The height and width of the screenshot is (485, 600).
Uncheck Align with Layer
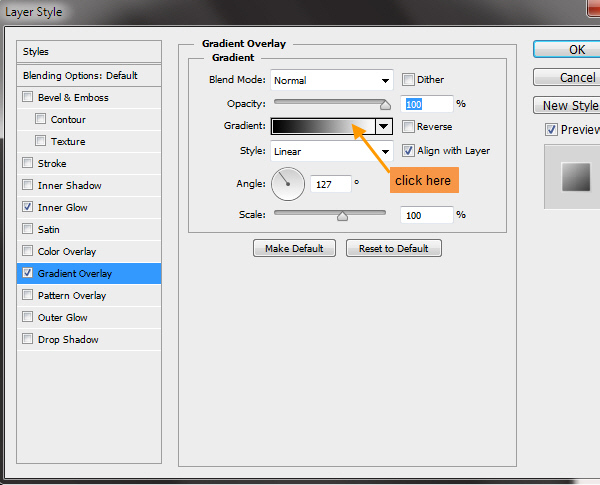tap(409, 151)
